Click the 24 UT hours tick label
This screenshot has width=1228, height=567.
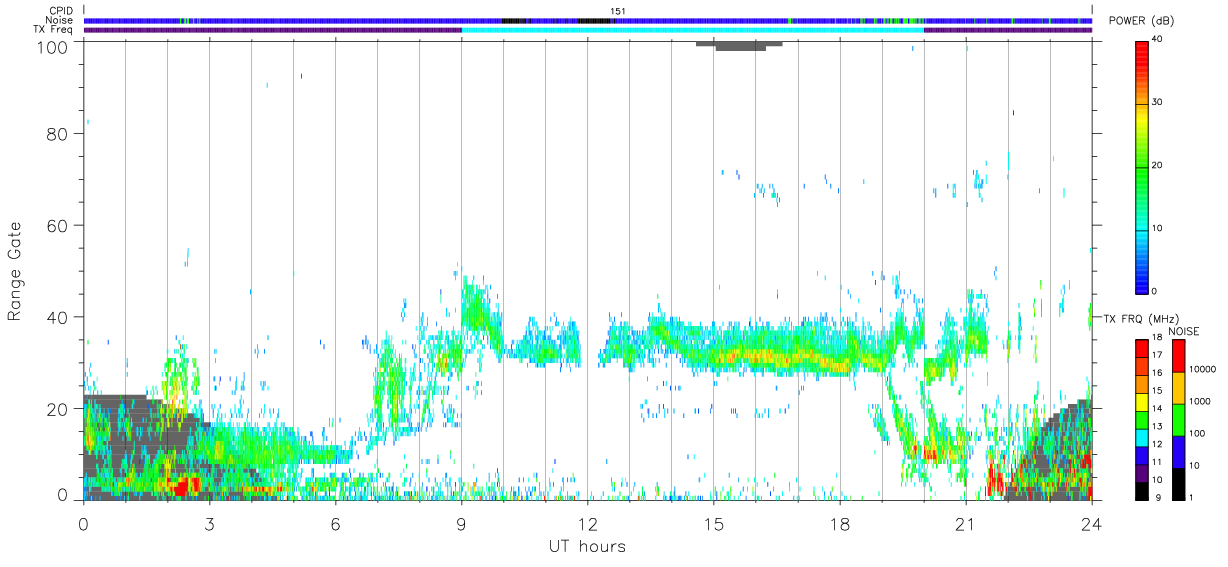click(x=1092, y=524)
